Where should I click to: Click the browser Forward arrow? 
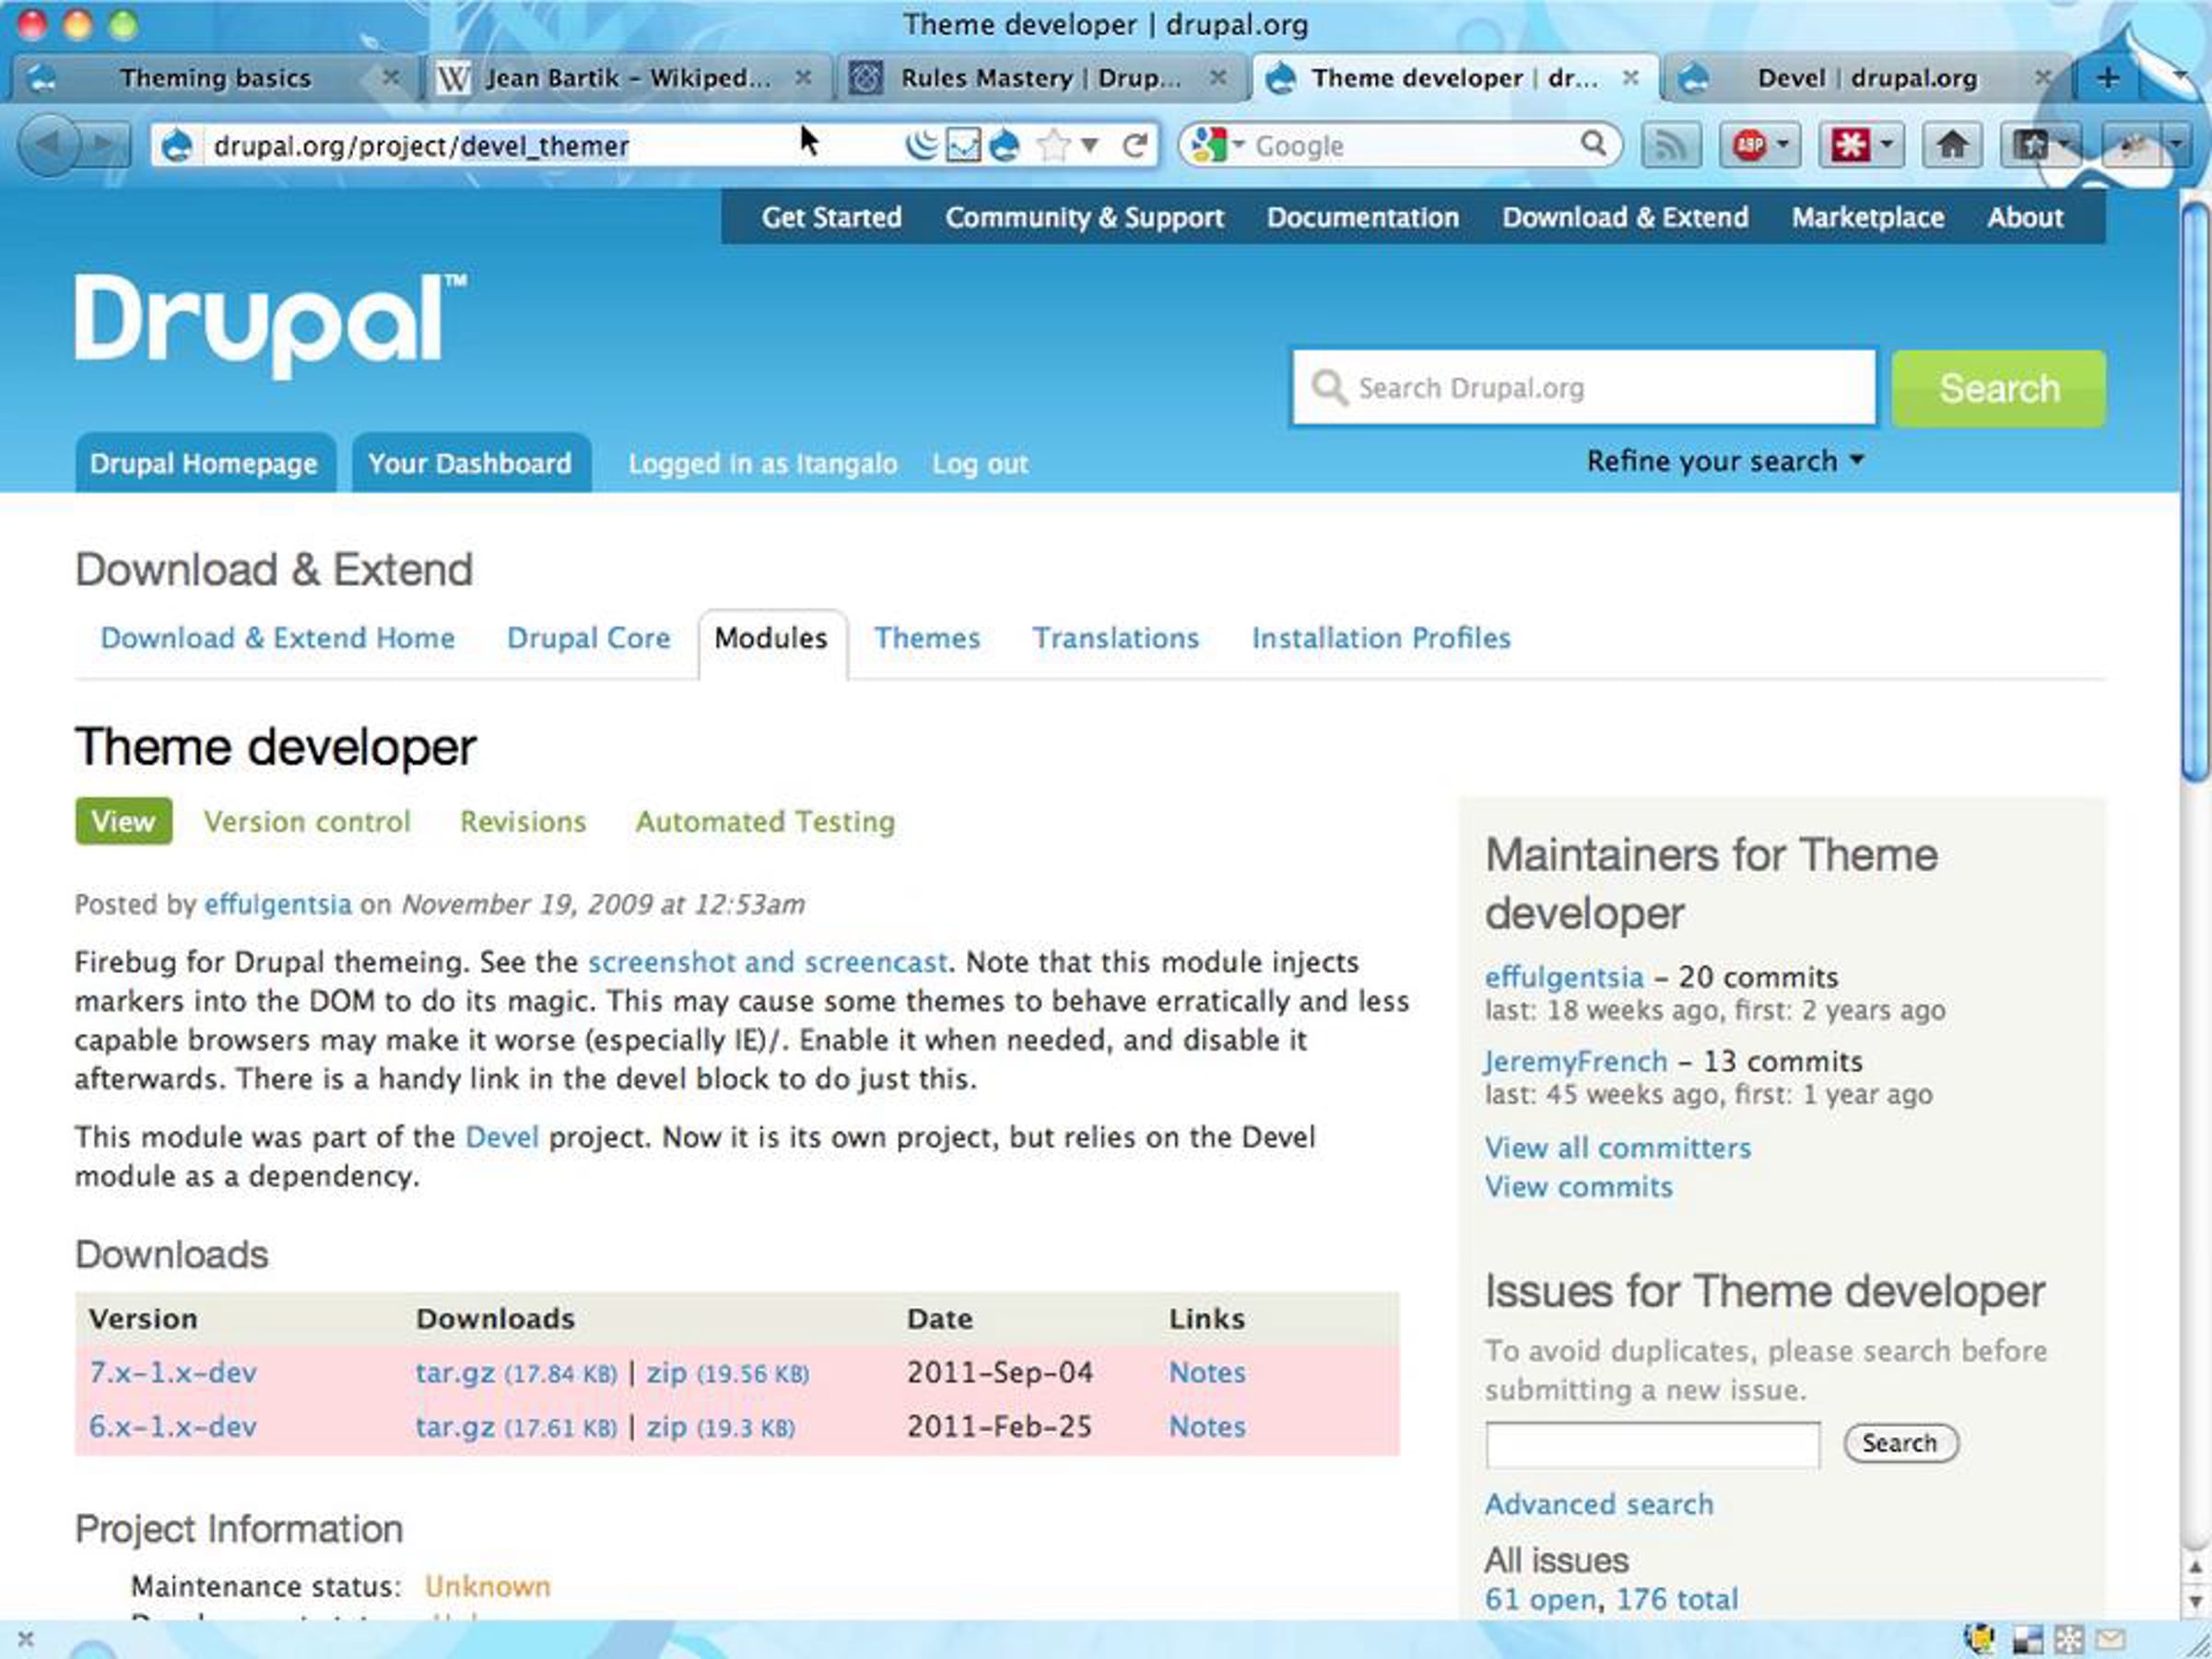(104, 146)
